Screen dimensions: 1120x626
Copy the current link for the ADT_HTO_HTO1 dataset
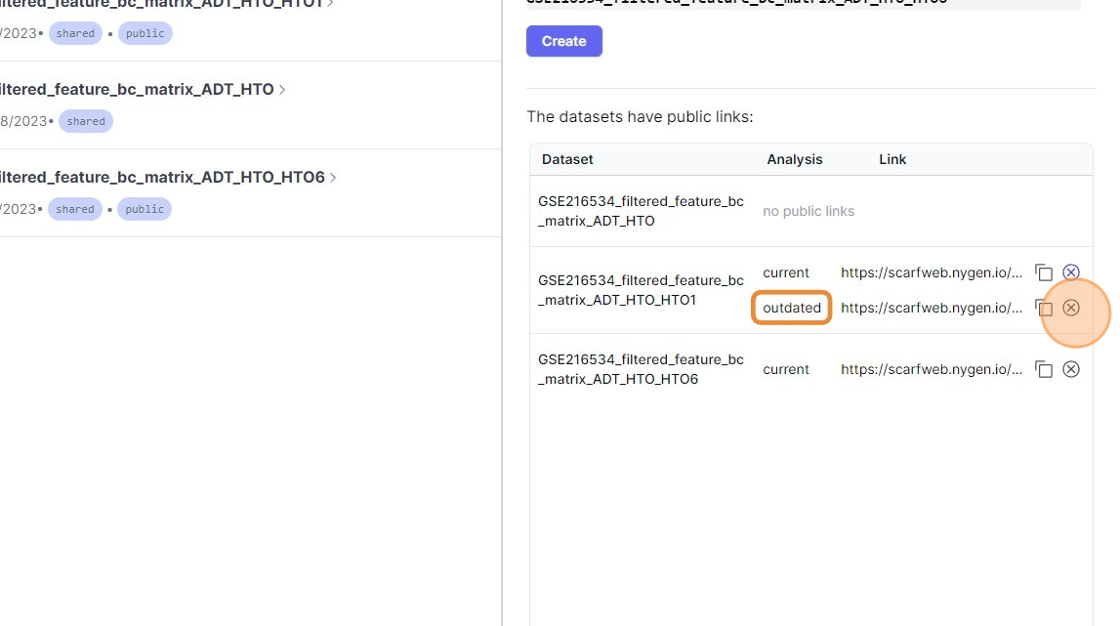tap(1044, 273)
